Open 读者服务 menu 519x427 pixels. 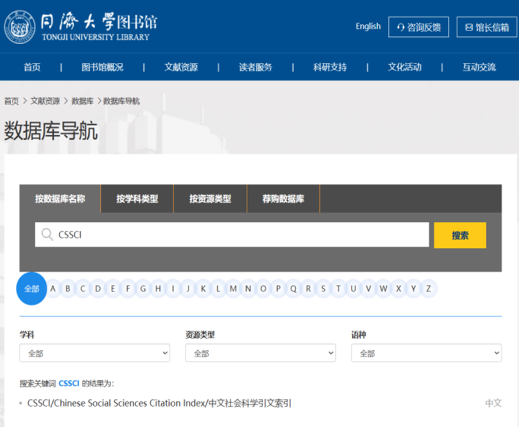[255, 67]
